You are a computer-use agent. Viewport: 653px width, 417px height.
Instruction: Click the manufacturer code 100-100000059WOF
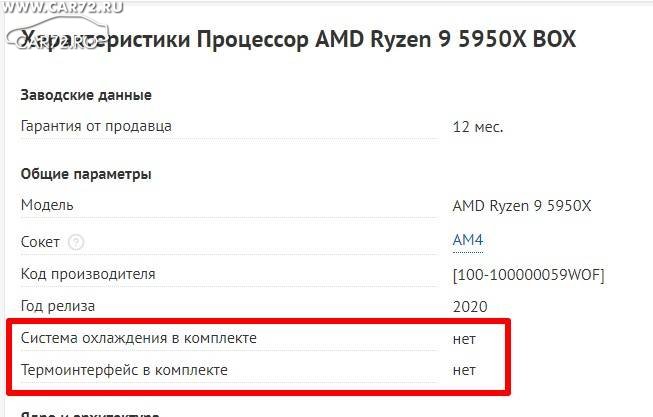[x=528, y=275]
